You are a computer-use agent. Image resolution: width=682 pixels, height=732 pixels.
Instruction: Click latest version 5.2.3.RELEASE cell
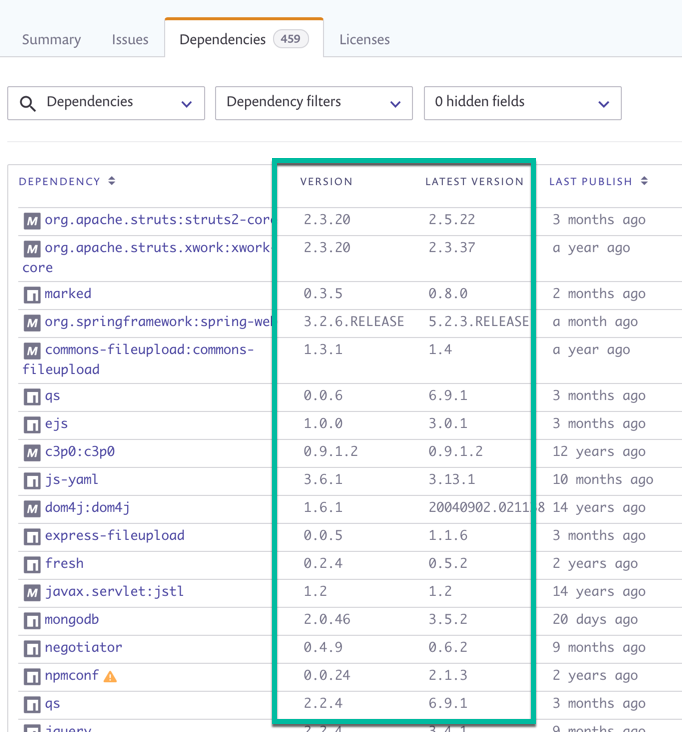click(x=478, y=322)
